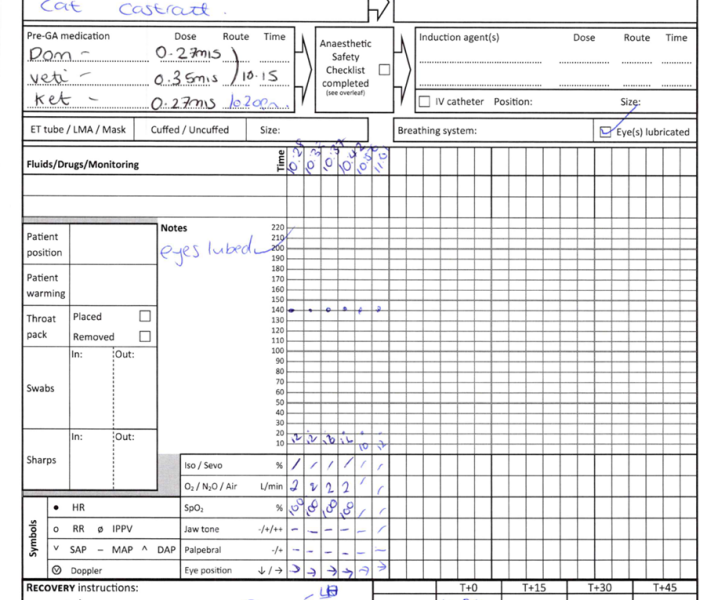This screenshot has width=725, height=600.
Task: Click the handwritten 'Dom' medication entry
Action: pyautogui.click(x=58, y=54)
